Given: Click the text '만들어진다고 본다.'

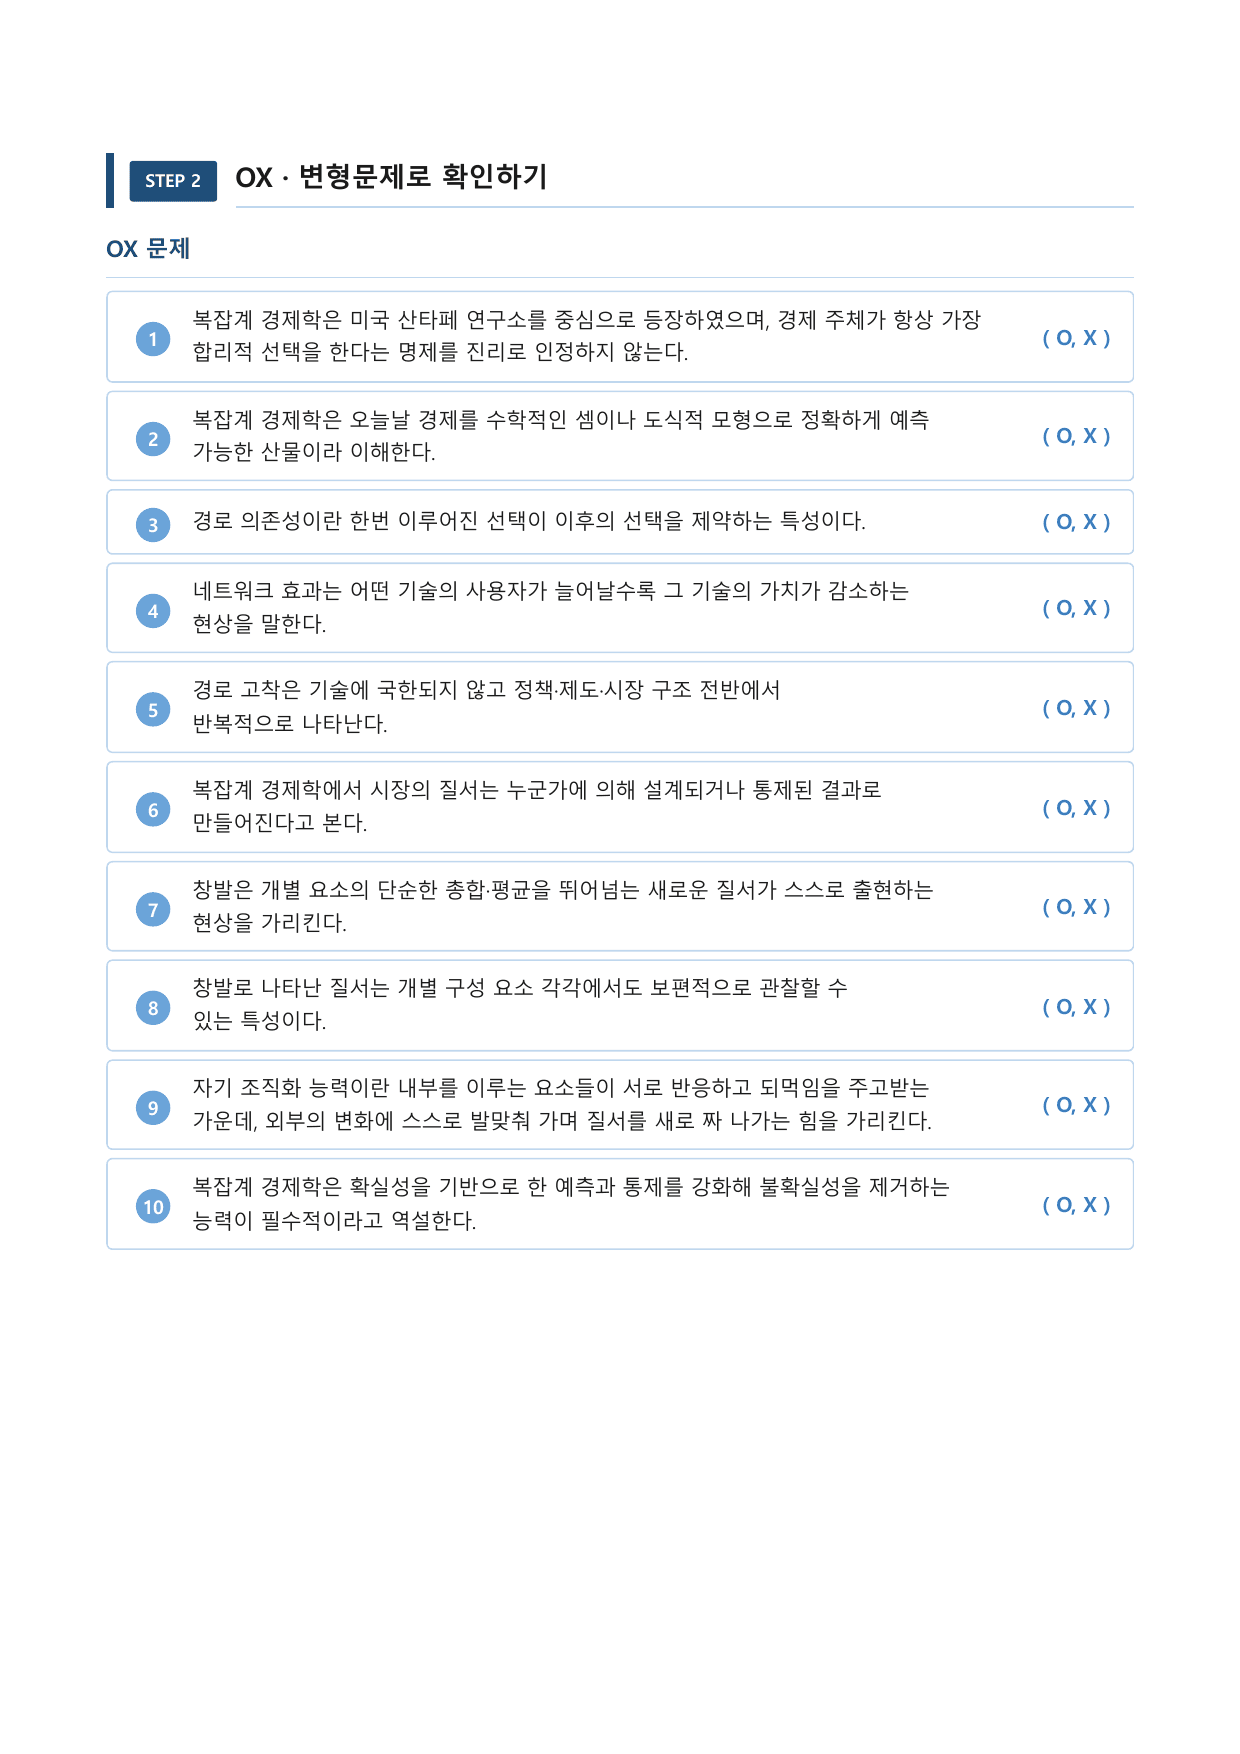Looking at the screenshot, I should coord(280,823).
